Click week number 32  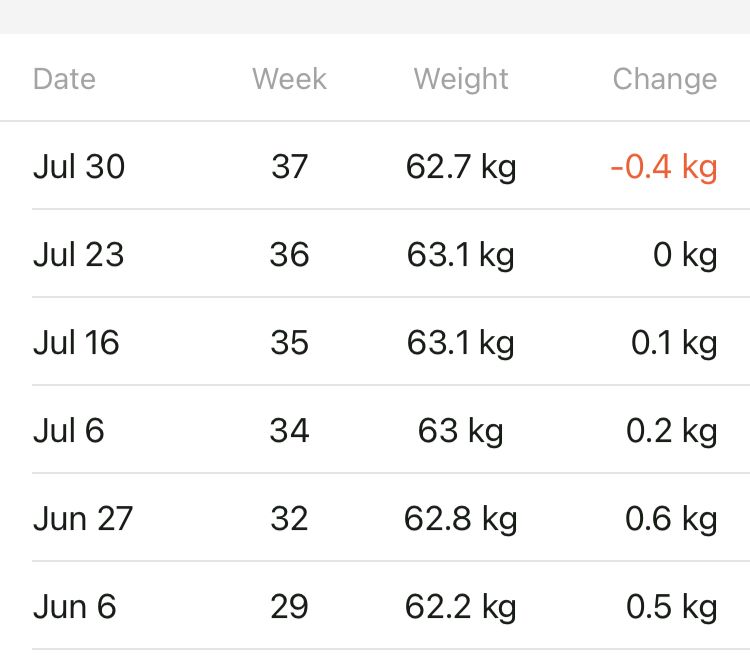click(289, 519)
